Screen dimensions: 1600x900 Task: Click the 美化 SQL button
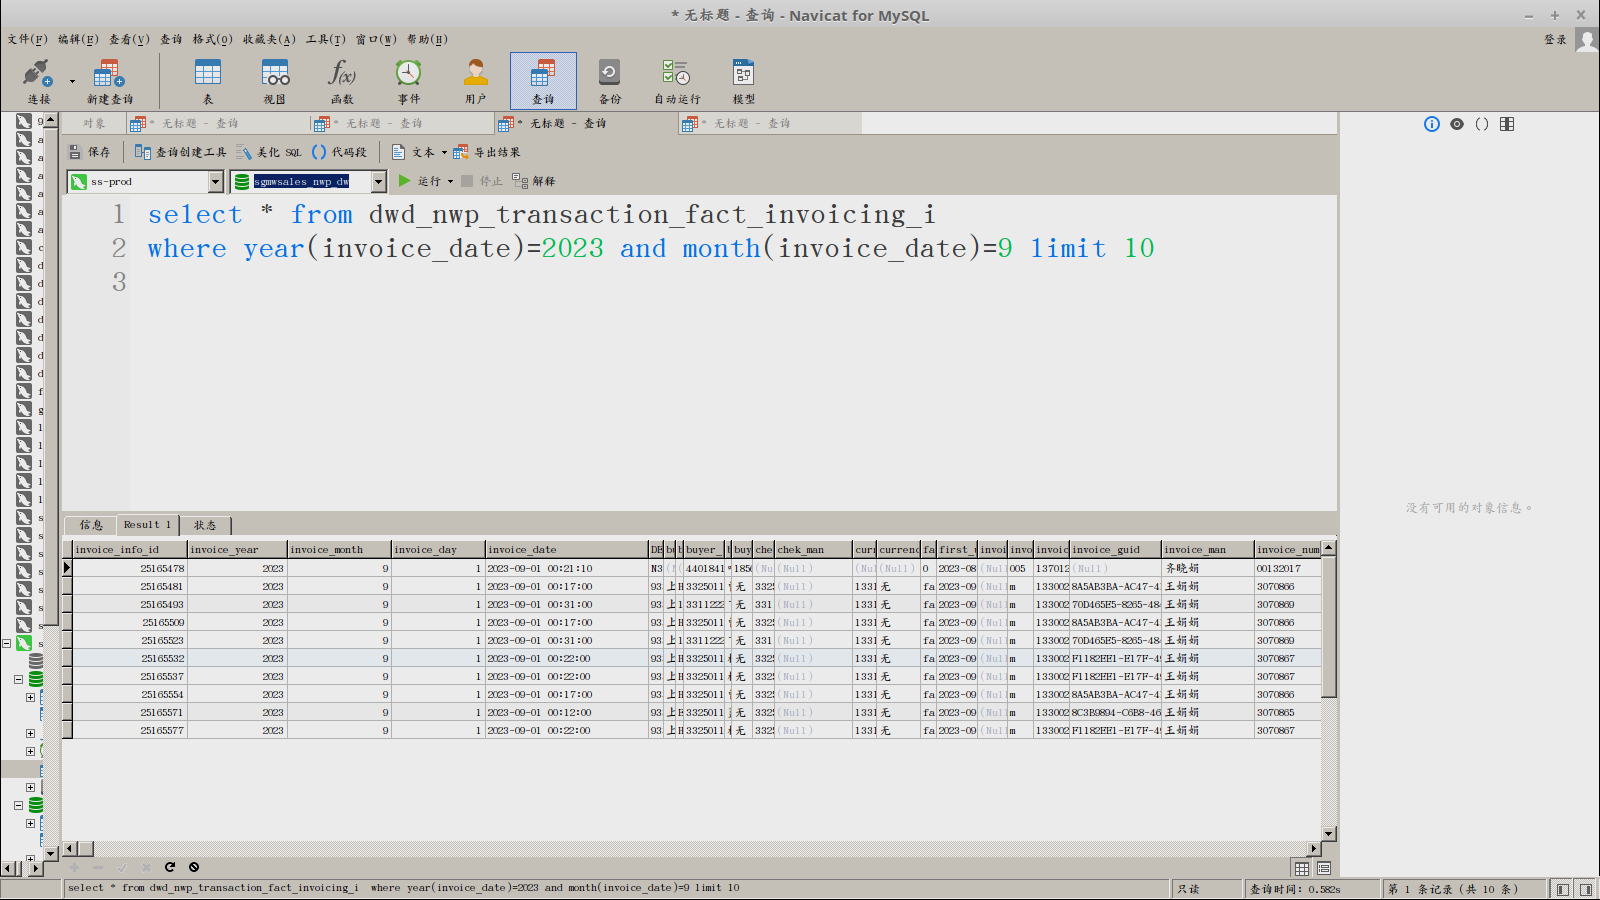(x=269, y=152)
